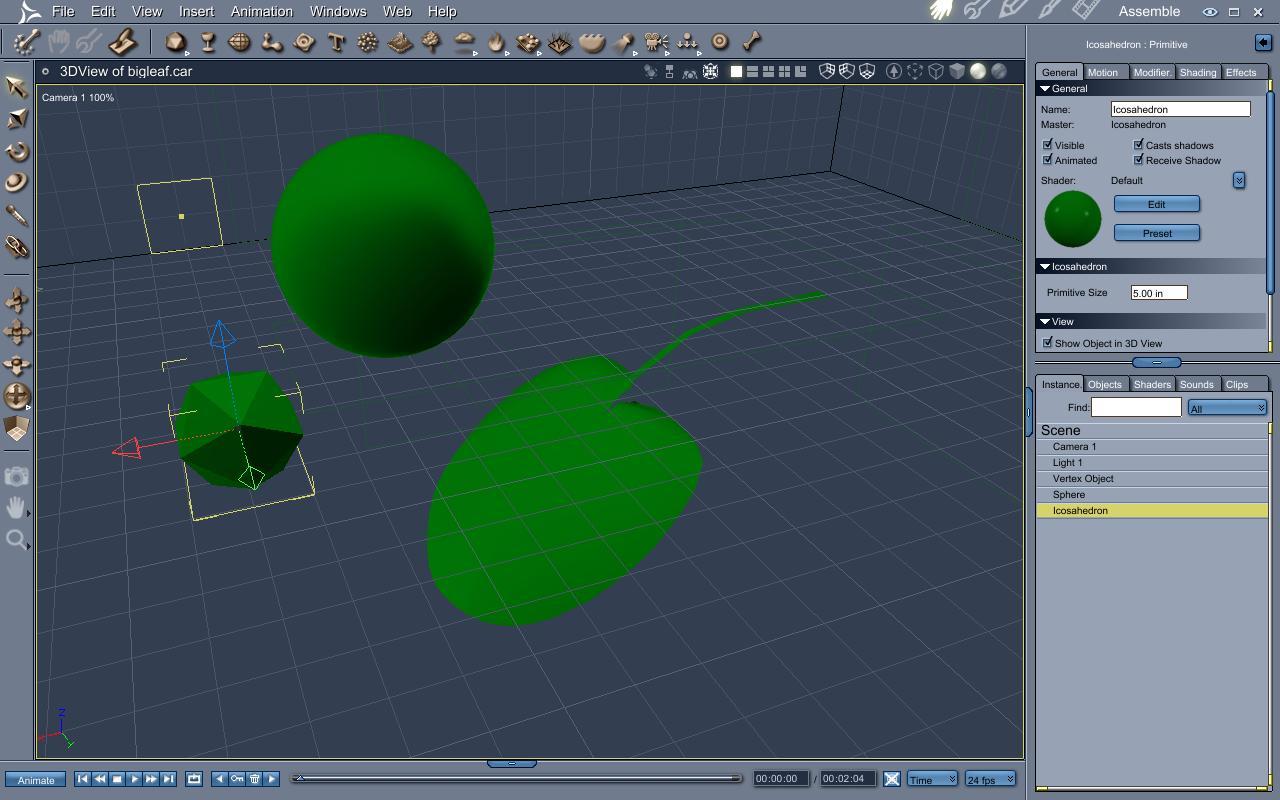
Task: Open the Shader Default dropdown arrow
Action: pyautogui.click(x=1239, y=180)
